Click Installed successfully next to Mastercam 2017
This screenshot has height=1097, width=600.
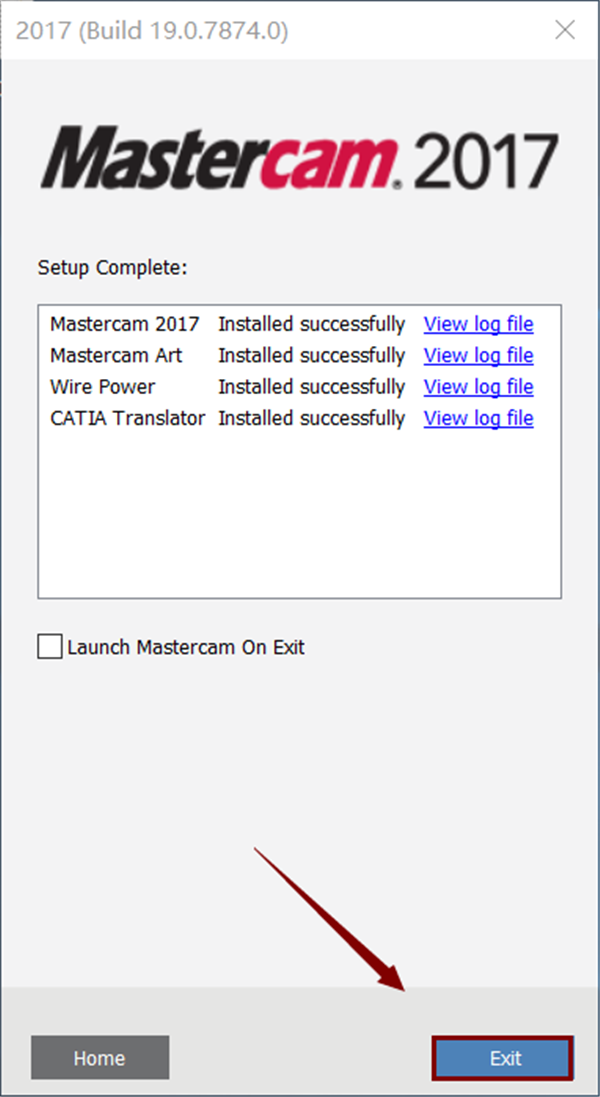[x=310, y=323]
